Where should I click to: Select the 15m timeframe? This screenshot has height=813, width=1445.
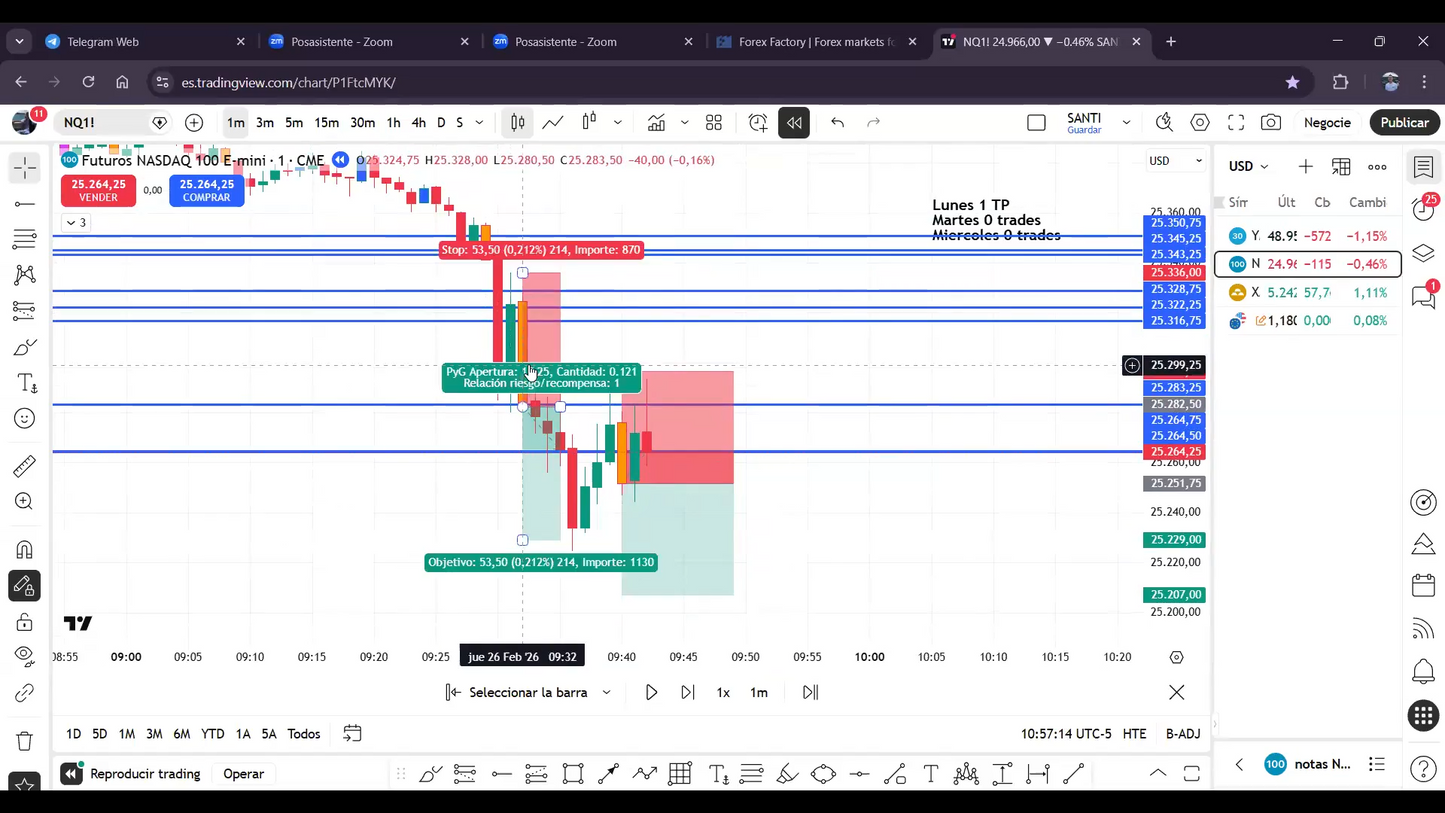[x=326, y=122]
